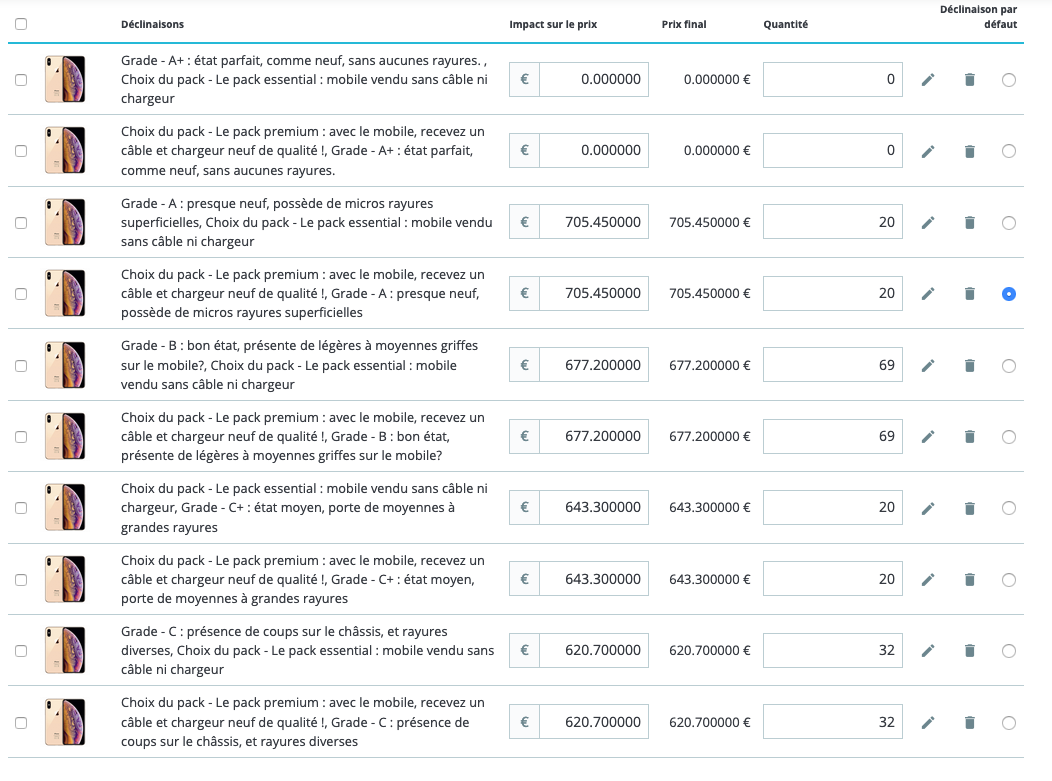This screenshot has width=1052, height=781.
Task: Check the Grade C pack premium row
Action: (21, 722)
